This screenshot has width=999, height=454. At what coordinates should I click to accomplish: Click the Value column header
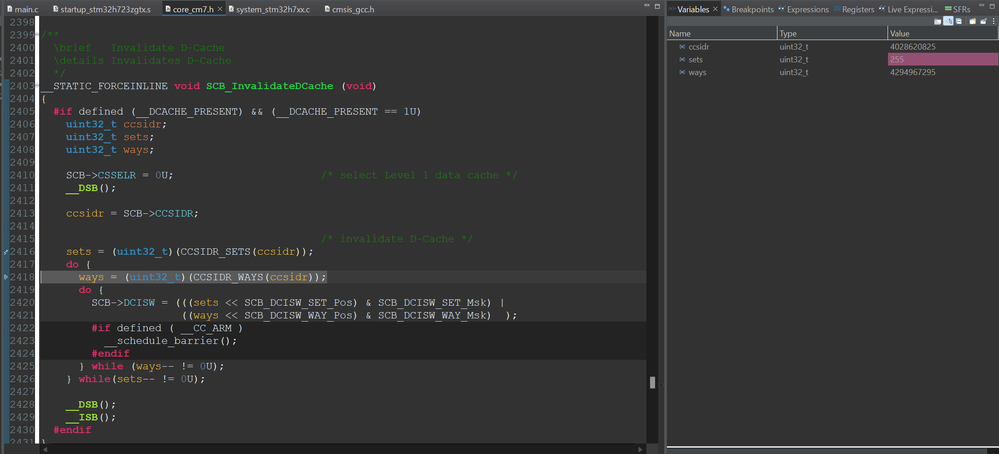coord(900,34)
